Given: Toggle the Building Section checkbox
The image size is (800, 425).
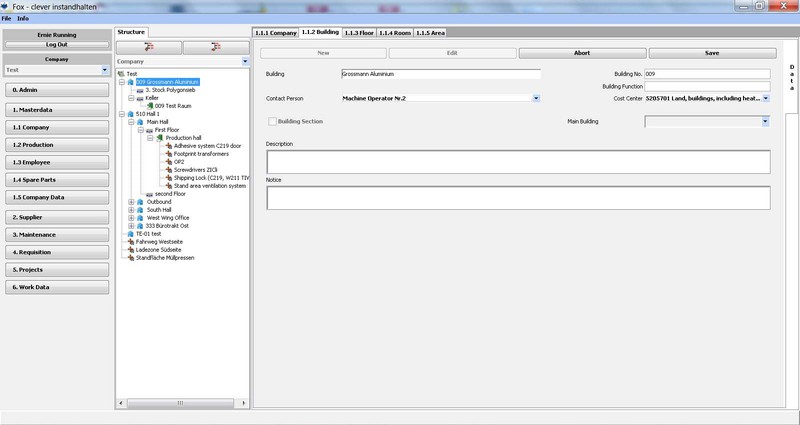Looking at the screenshot, I should click(x=271, y=121).
